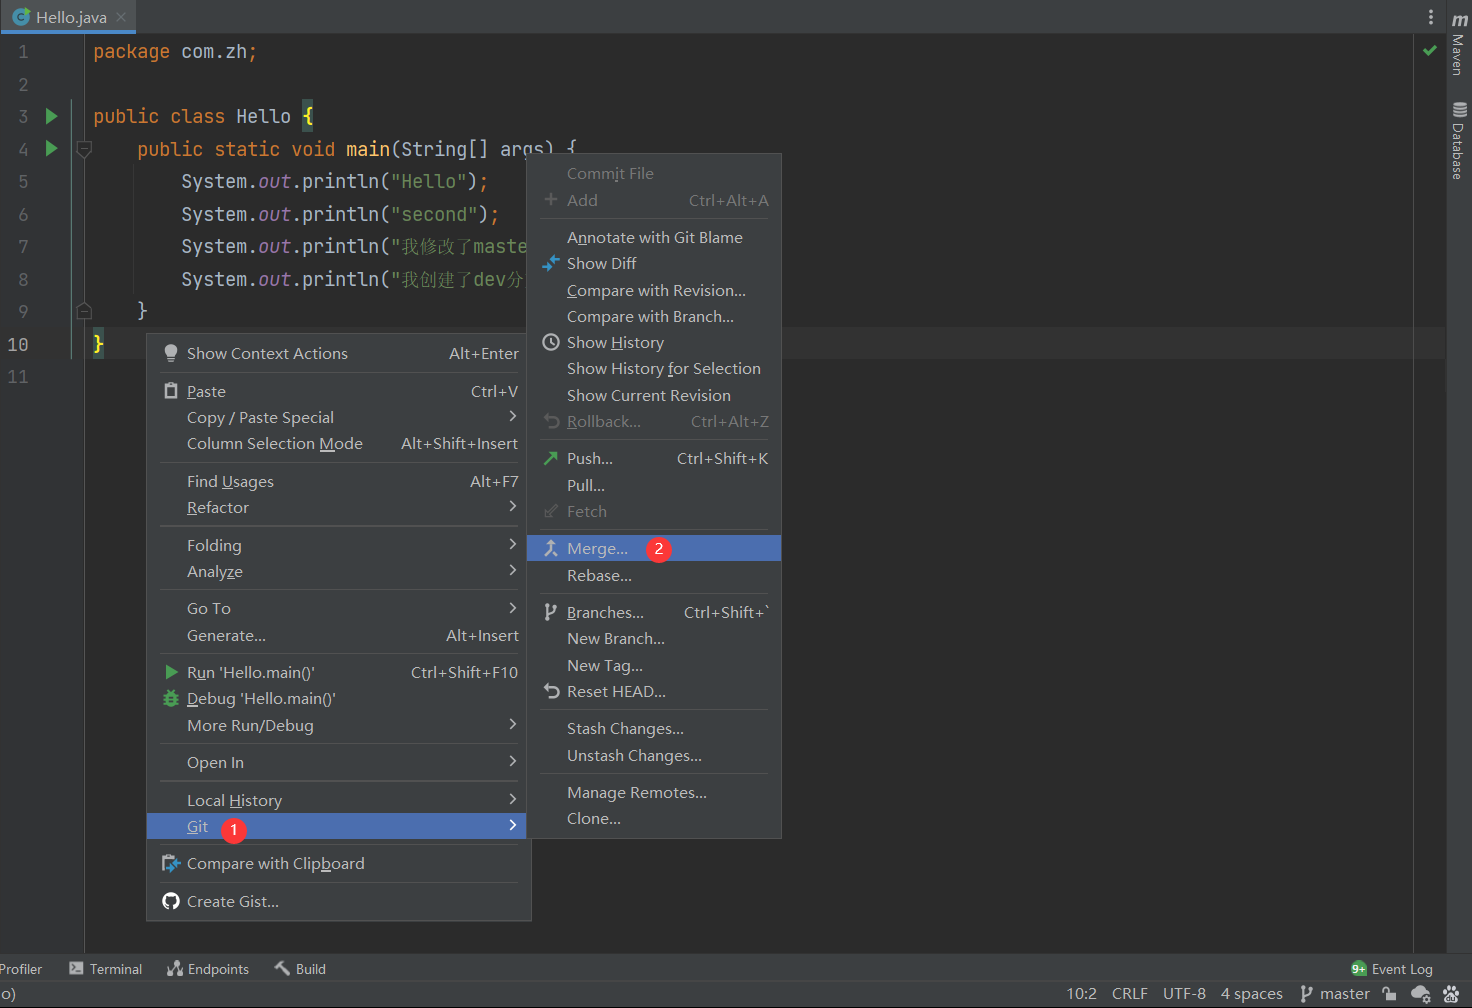Choose New Branch...
The width and height of the screenshot is (1472, 1008).
point(654,638)
